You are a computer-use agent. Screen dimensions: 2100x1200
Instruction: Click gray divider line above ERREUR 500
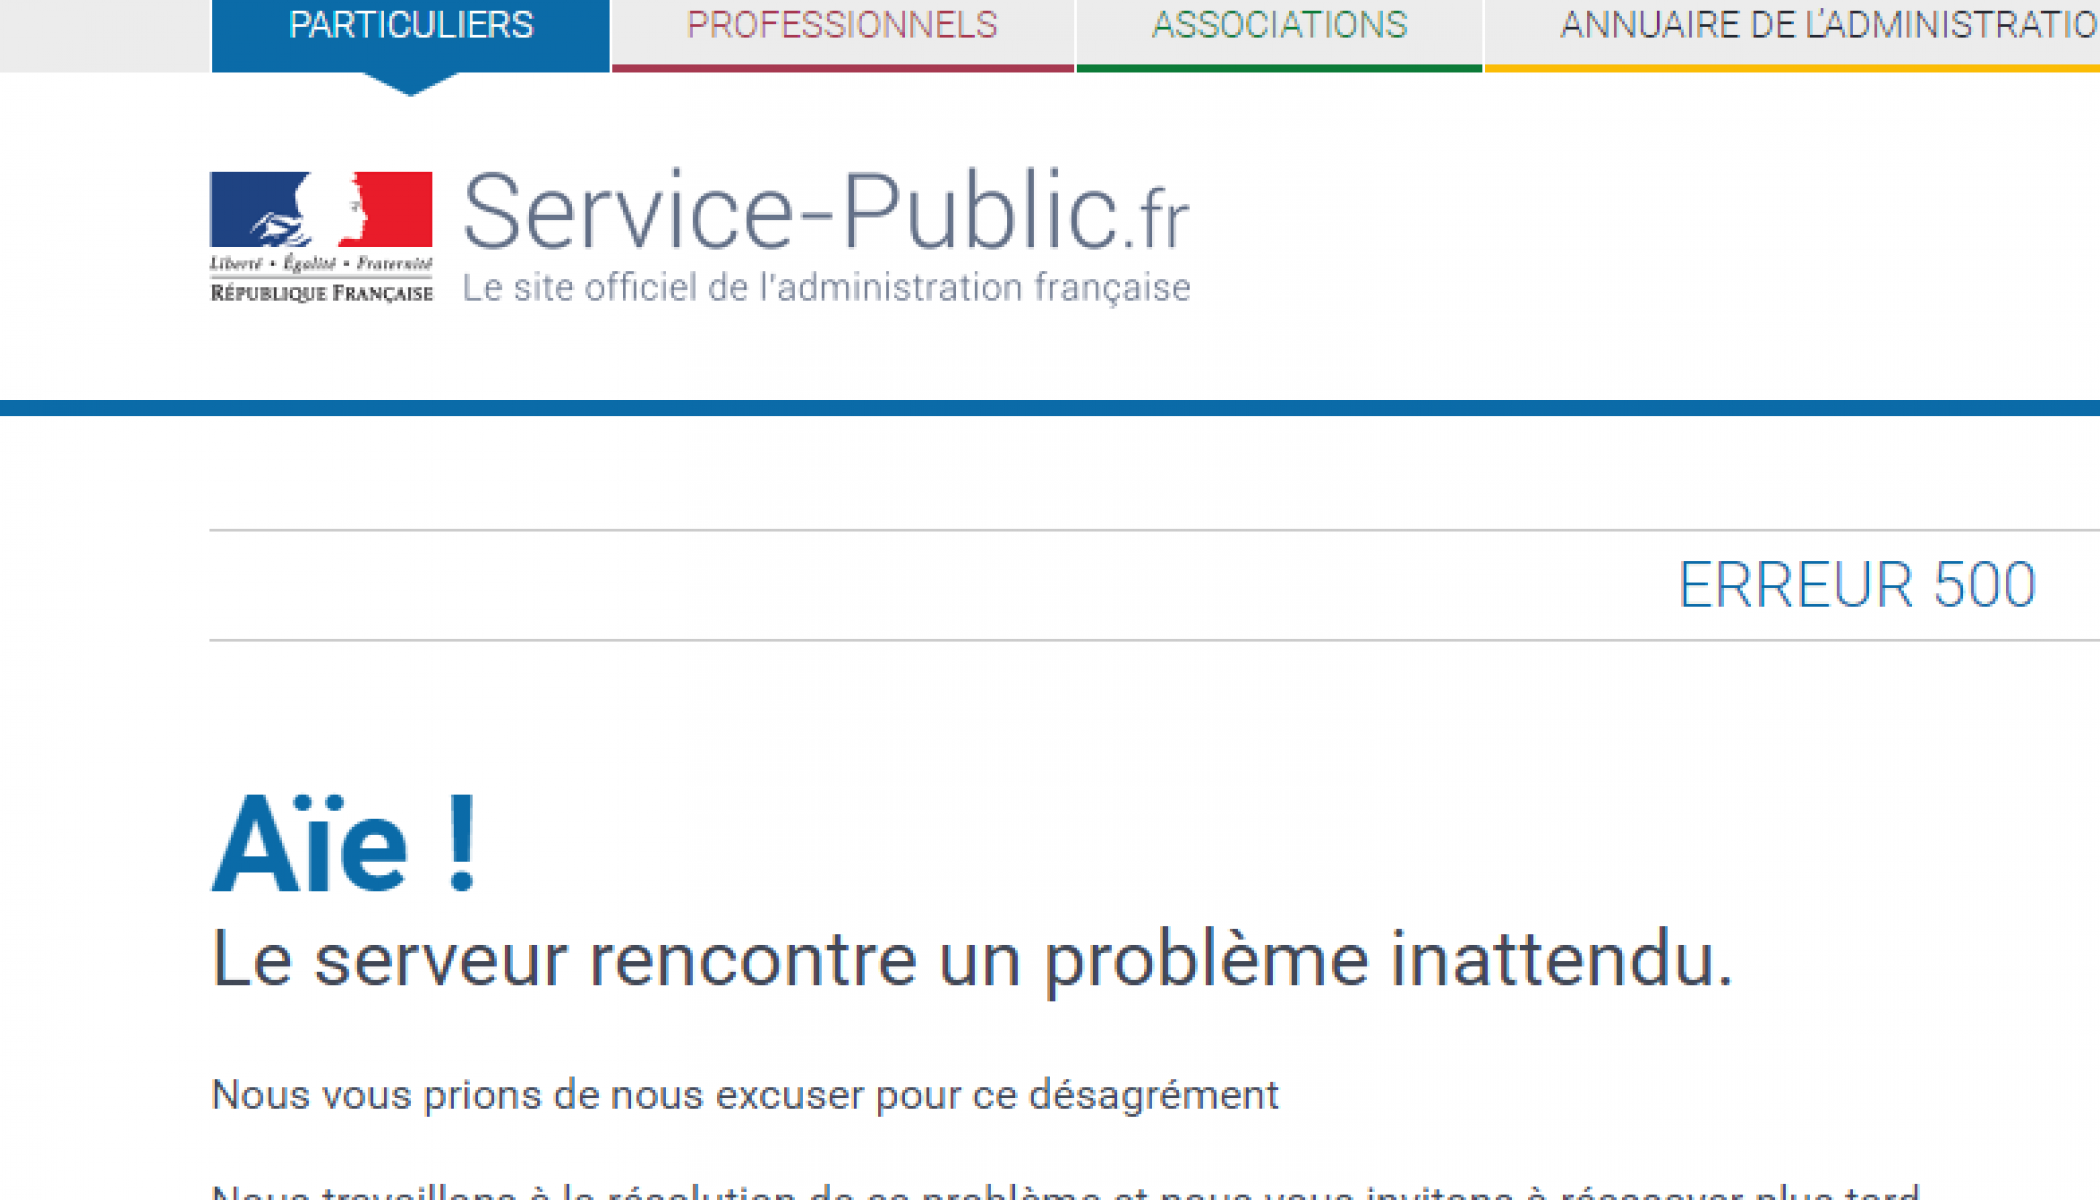(1150, 530)
